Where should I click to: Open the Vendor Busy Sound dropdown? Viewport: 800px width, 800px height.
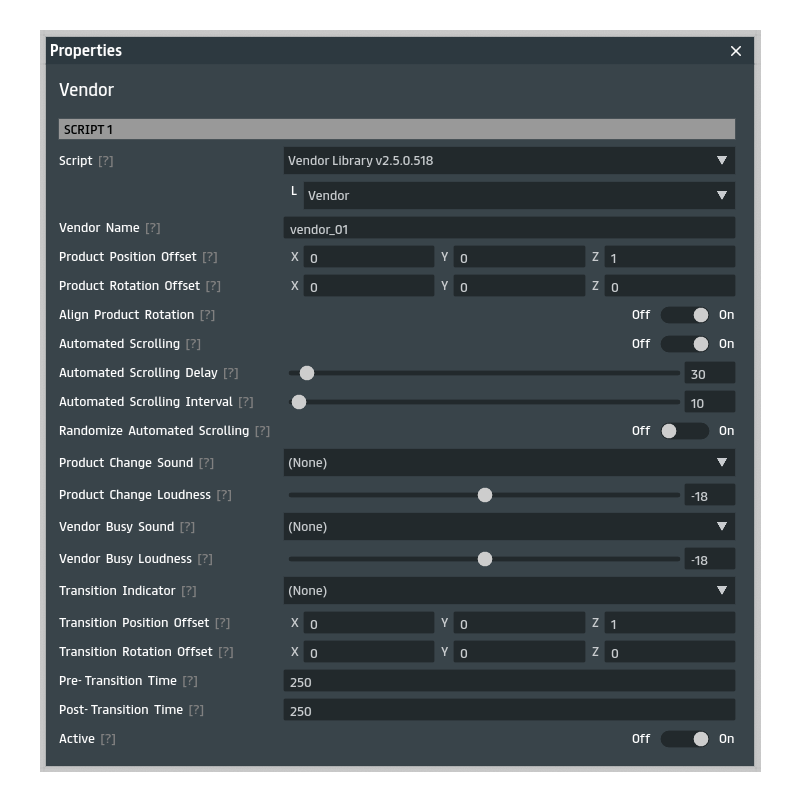(x=509, y=526)
